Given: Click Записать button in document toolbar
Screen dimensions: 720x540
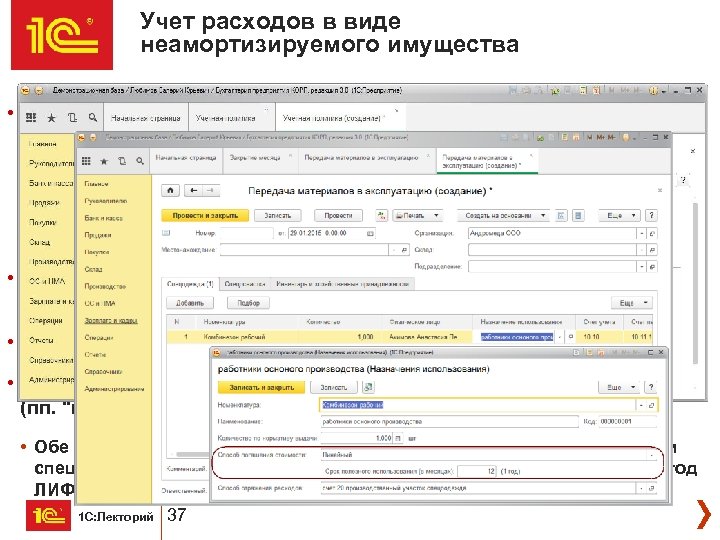Looking at the screenshot, I should 277,215.
